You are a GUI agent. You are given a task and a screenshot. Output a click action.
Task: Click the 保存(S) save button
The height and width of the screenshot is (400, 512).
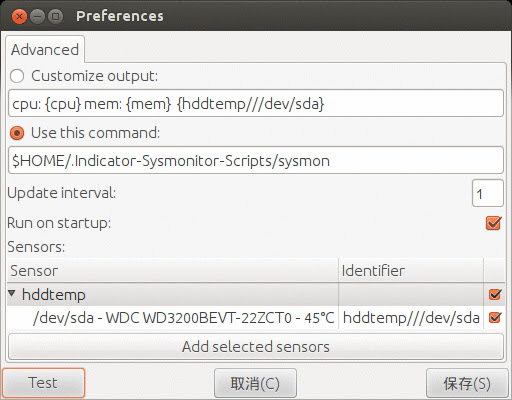pyautogui.click(x=467, y=383)
